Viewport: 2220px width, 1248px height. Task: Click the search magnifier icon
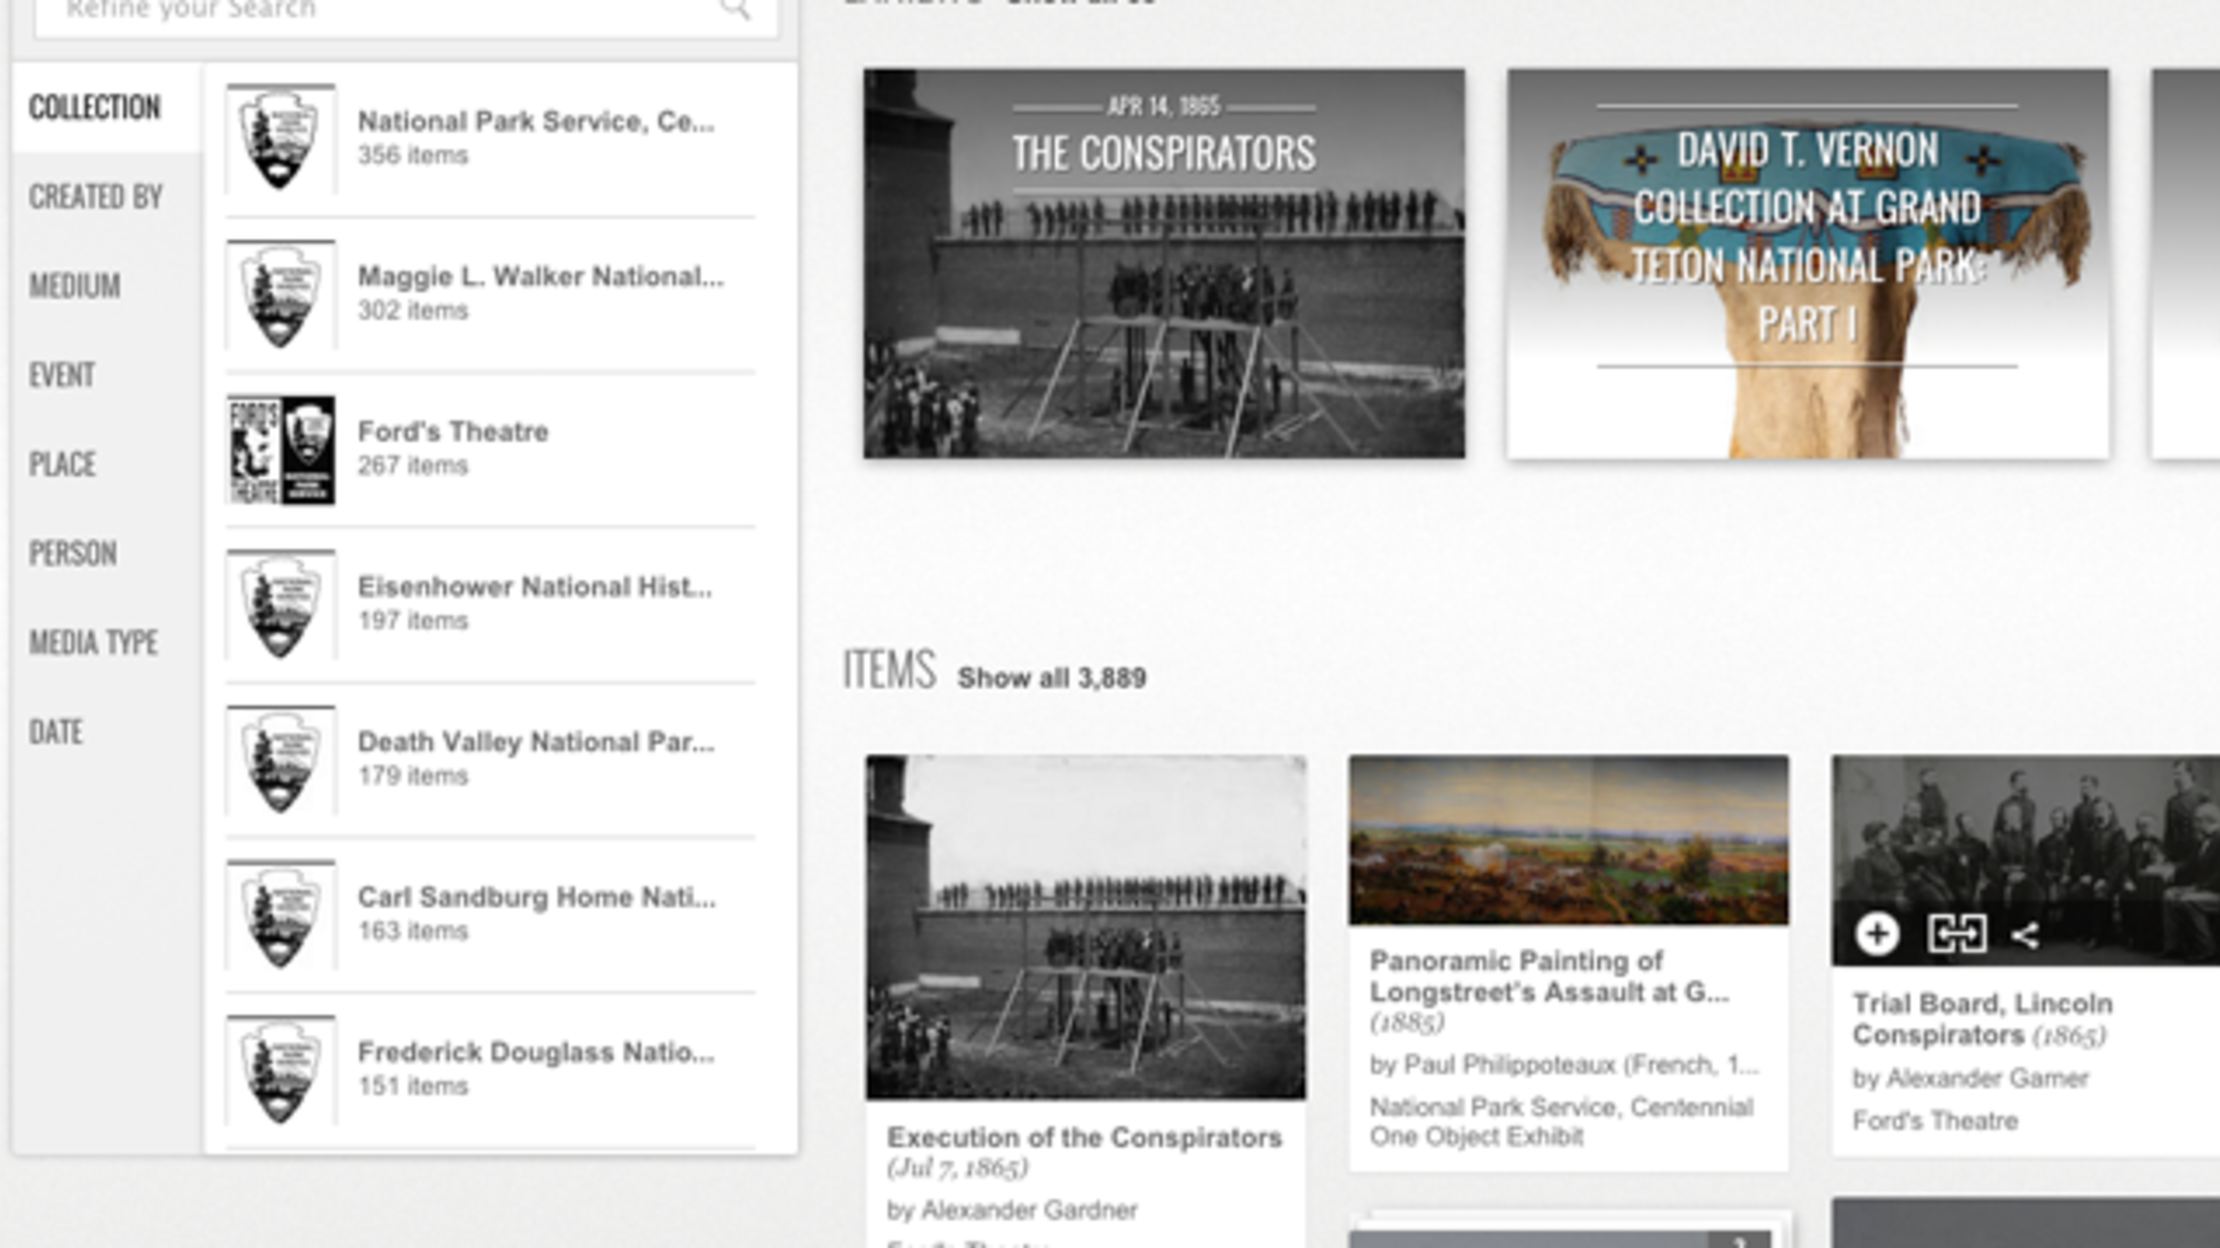pos(735,10)
